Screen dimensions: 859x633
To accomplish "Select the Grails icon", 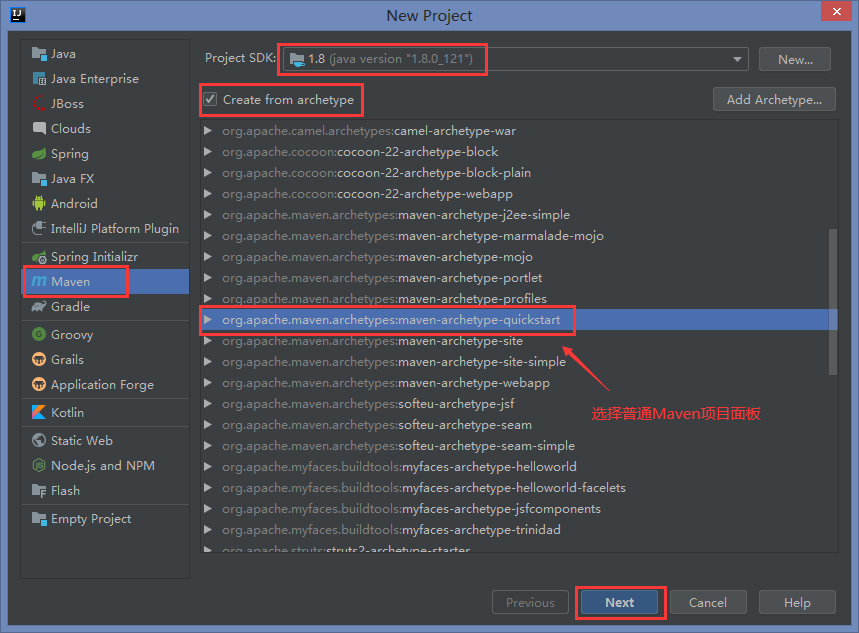I will [x=39, y=360].
